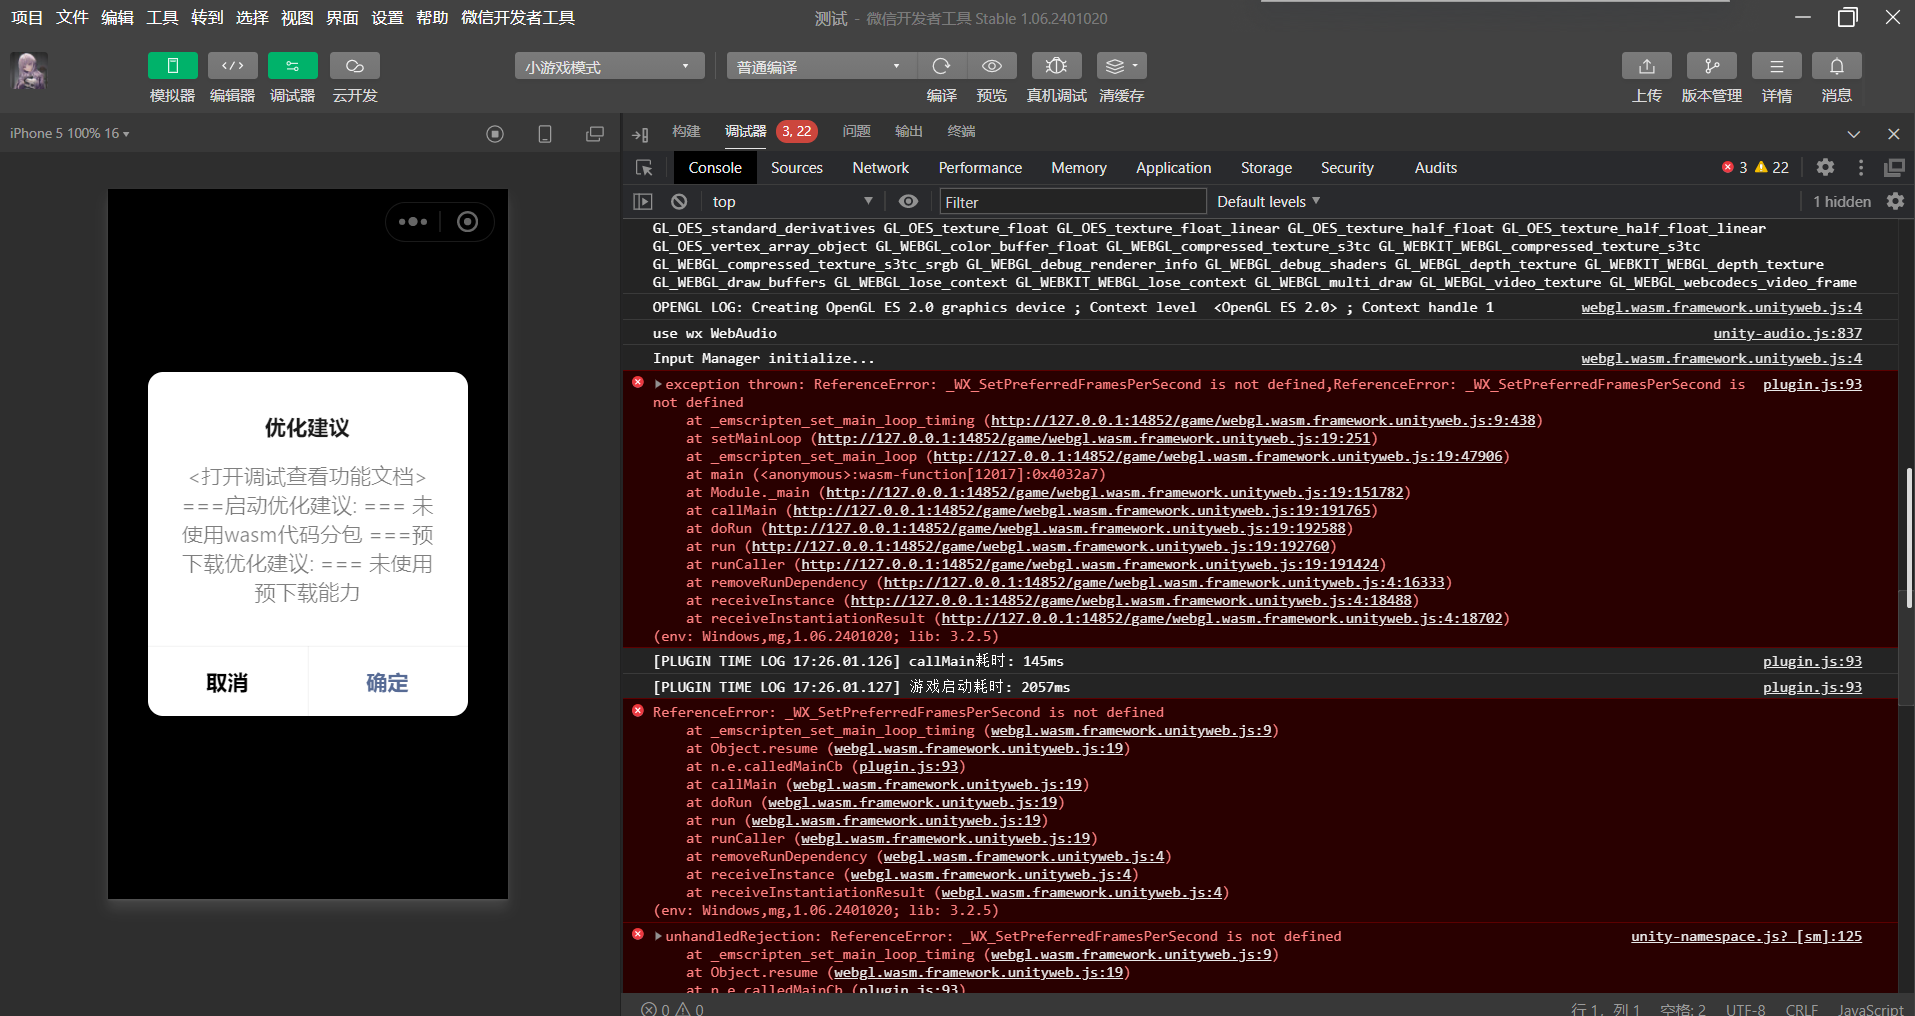Open the 微信开发者工具 menu

pyautogui.click(x=518, y=18)
